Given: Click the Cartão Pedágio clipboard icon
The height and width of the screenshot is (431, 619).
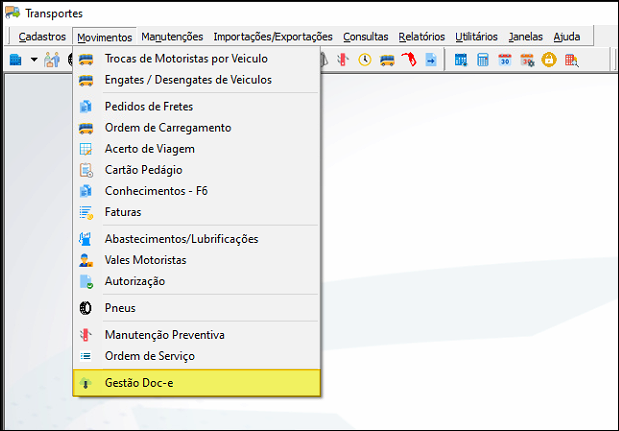Looking at the screenshot, I should tap(86, 170).
